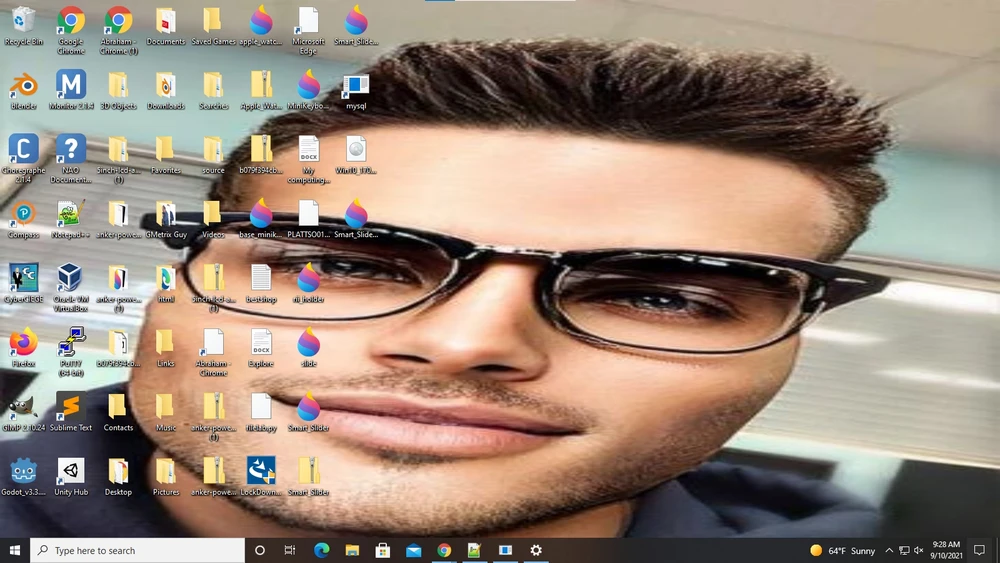Select the 3D Objects folder
This screenshot has height=563, width=1000.
[119, 91]
